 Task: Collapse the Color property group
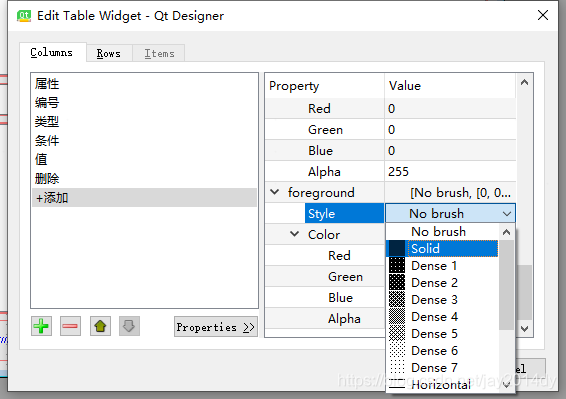(x=295, y=234)
